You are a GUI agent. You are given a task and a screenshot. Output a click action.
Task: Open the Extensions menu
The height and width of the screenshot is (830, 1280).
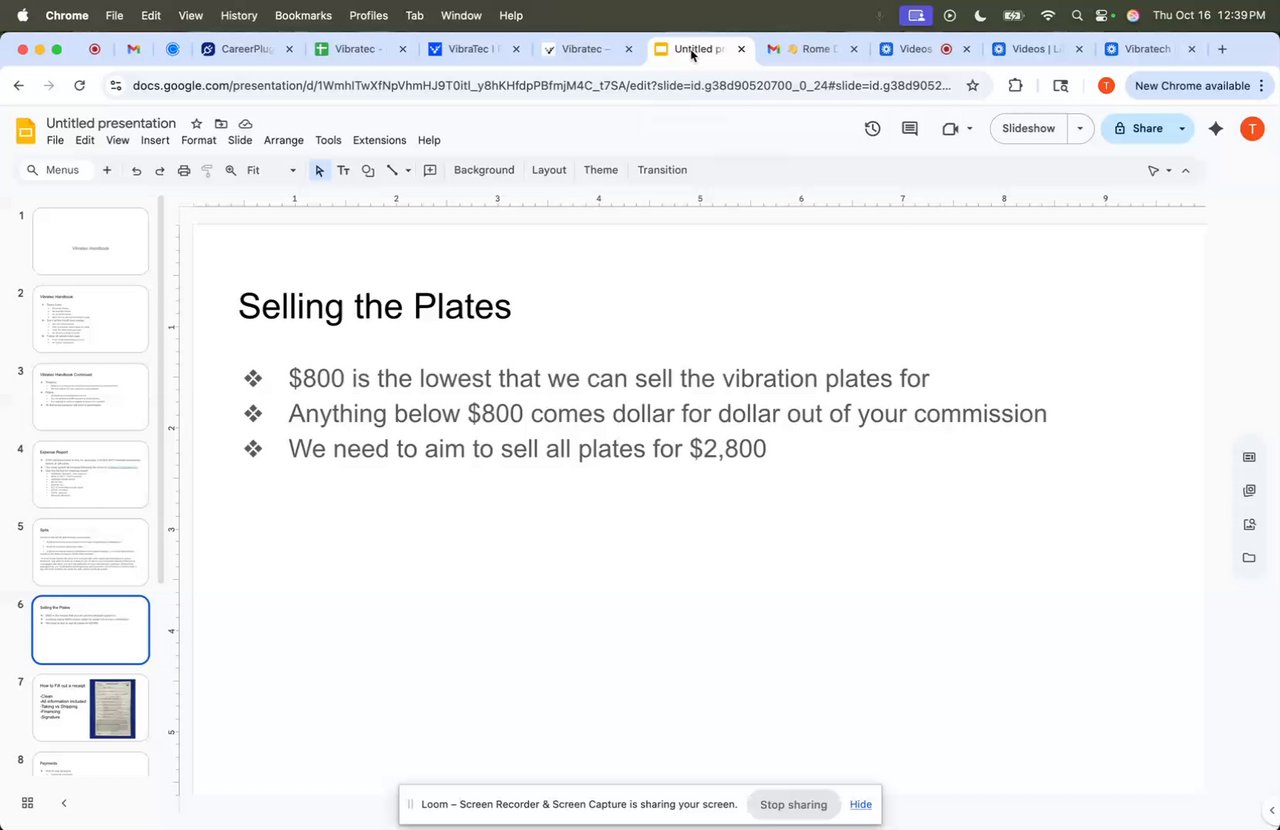click(x=379, y=141)
